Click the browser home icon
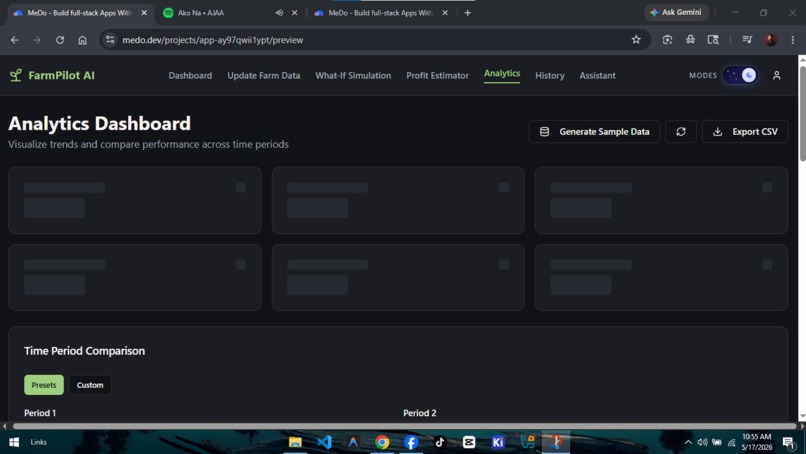 82,40
